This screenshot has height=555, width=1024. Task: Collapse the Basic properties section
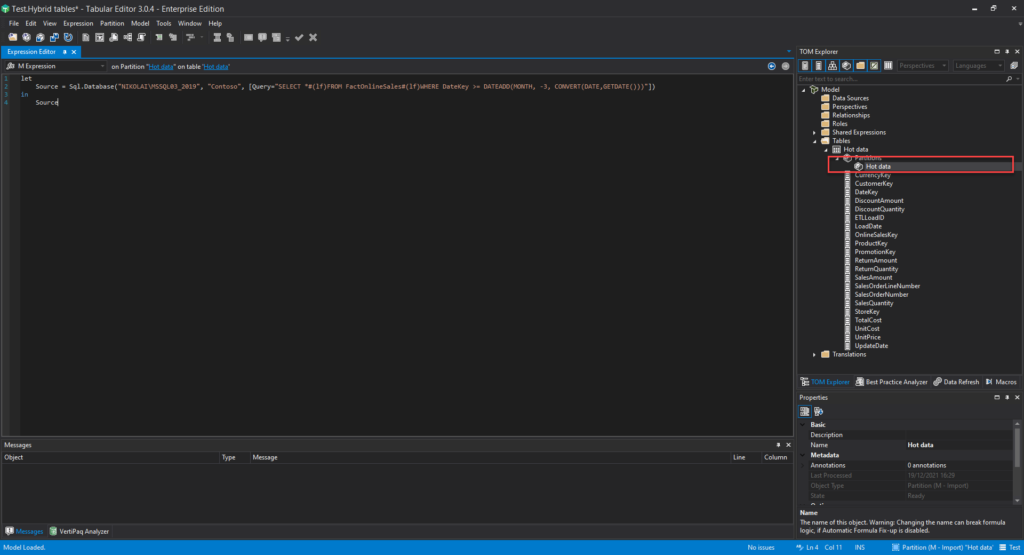point(803,424)
